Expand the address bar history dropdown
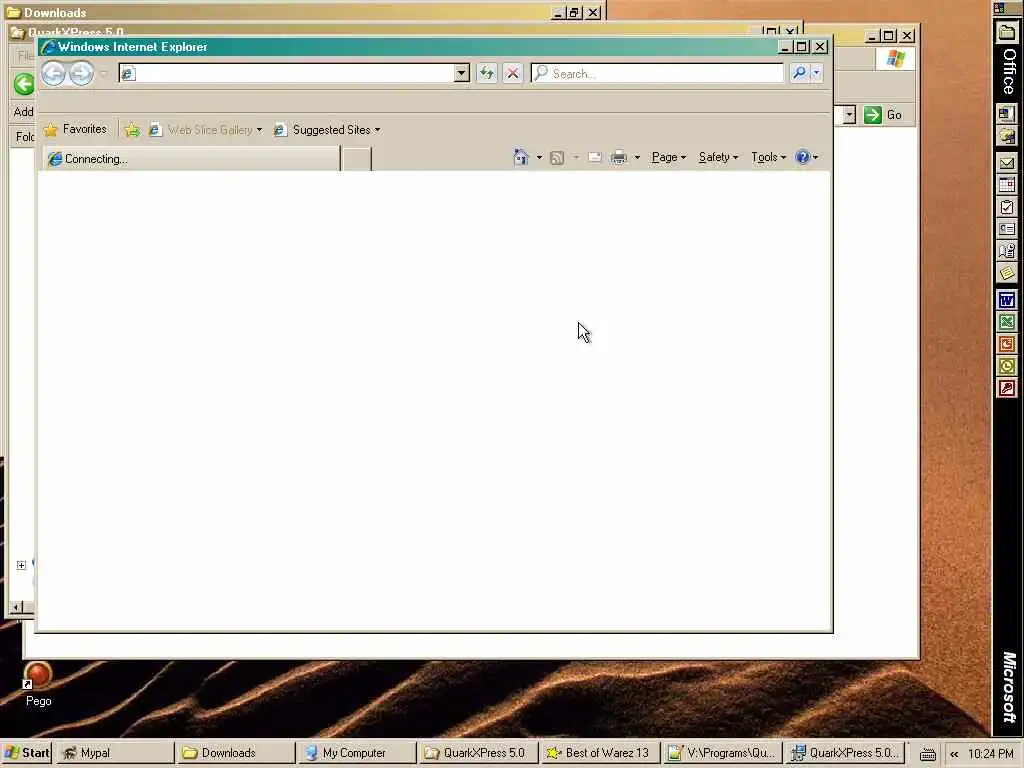This screenshot has height=768, width=1024. [462, 73]
